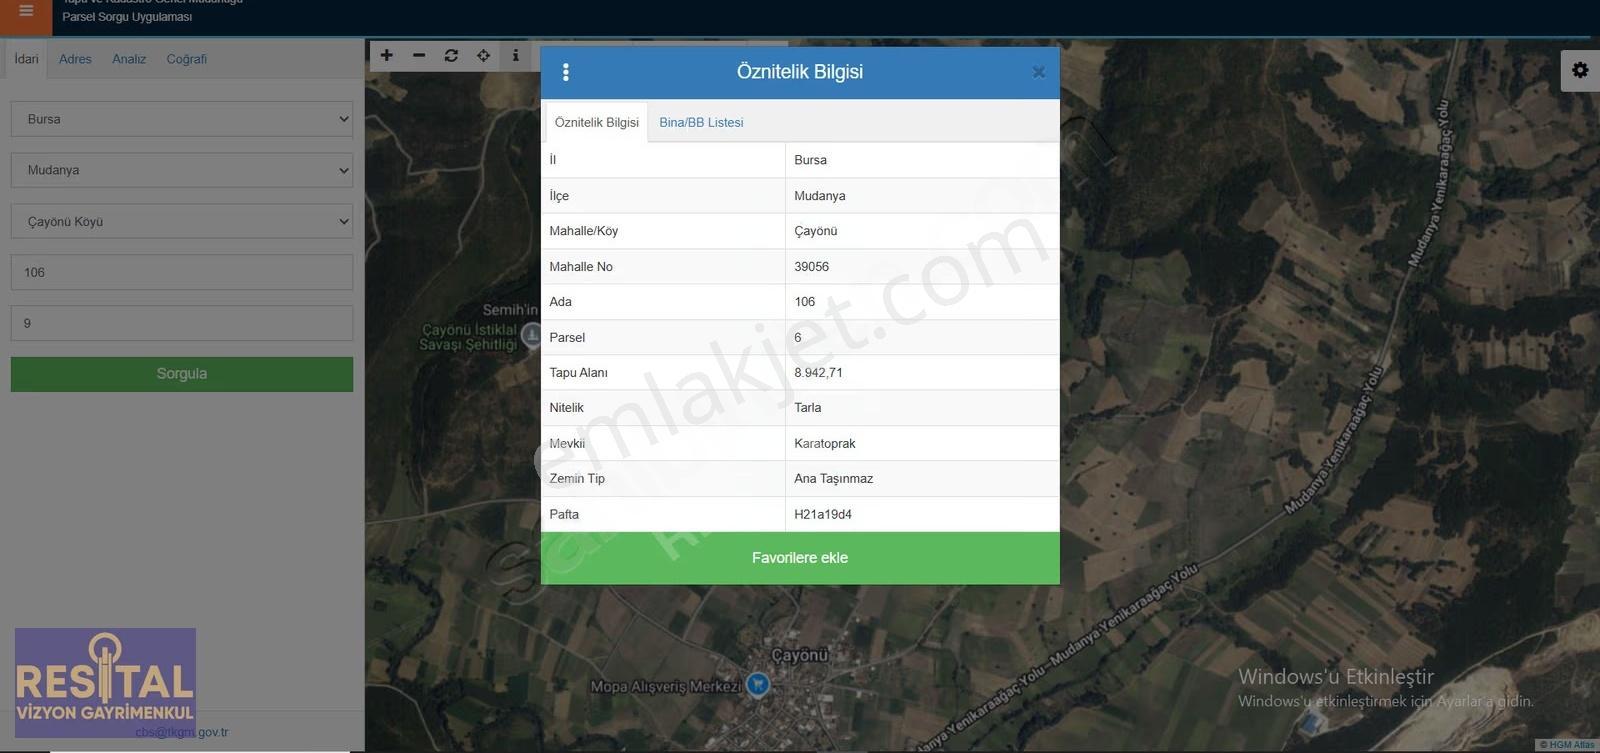Switch to the Coğrafi tab
The image size is (1600, 753).
pos(187,59)
